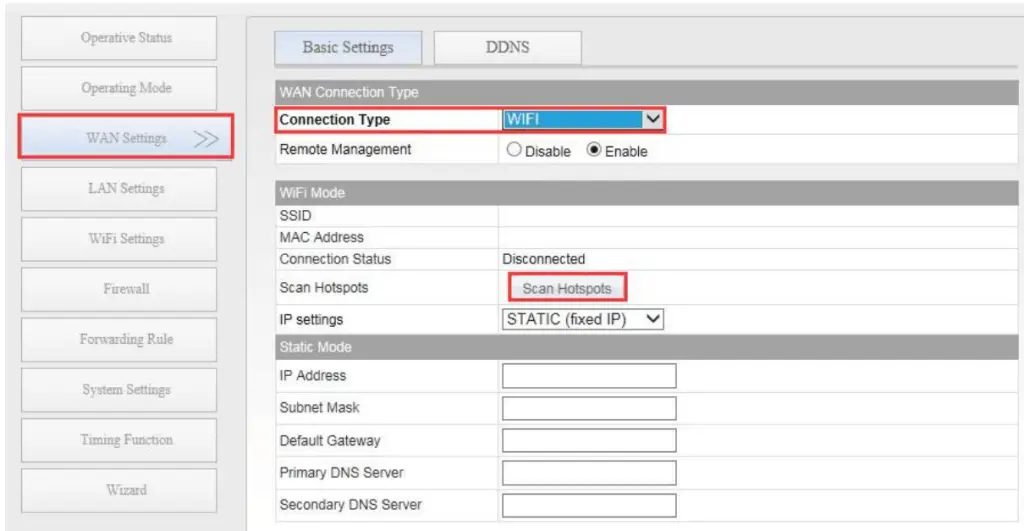
Task: Open the IP settings STATIC dropdown
Action: (x=583, y=320)
